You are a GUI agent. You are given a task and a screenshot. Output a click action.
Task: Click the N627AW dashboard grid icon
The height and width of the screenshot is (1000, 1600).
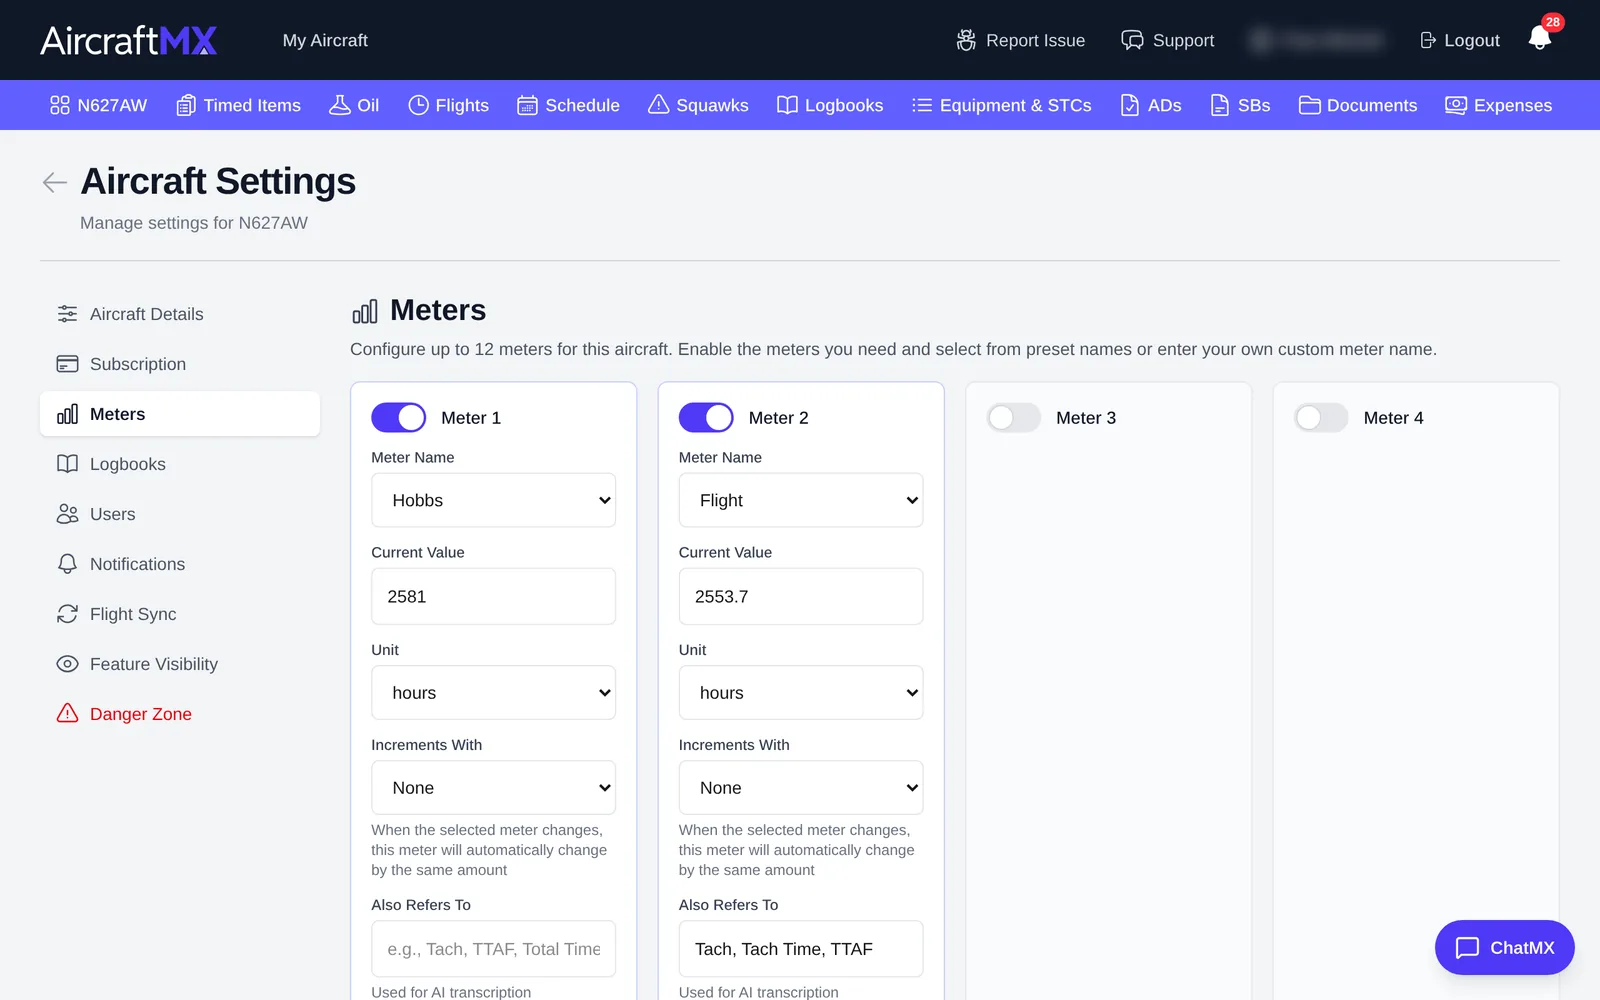60,105
